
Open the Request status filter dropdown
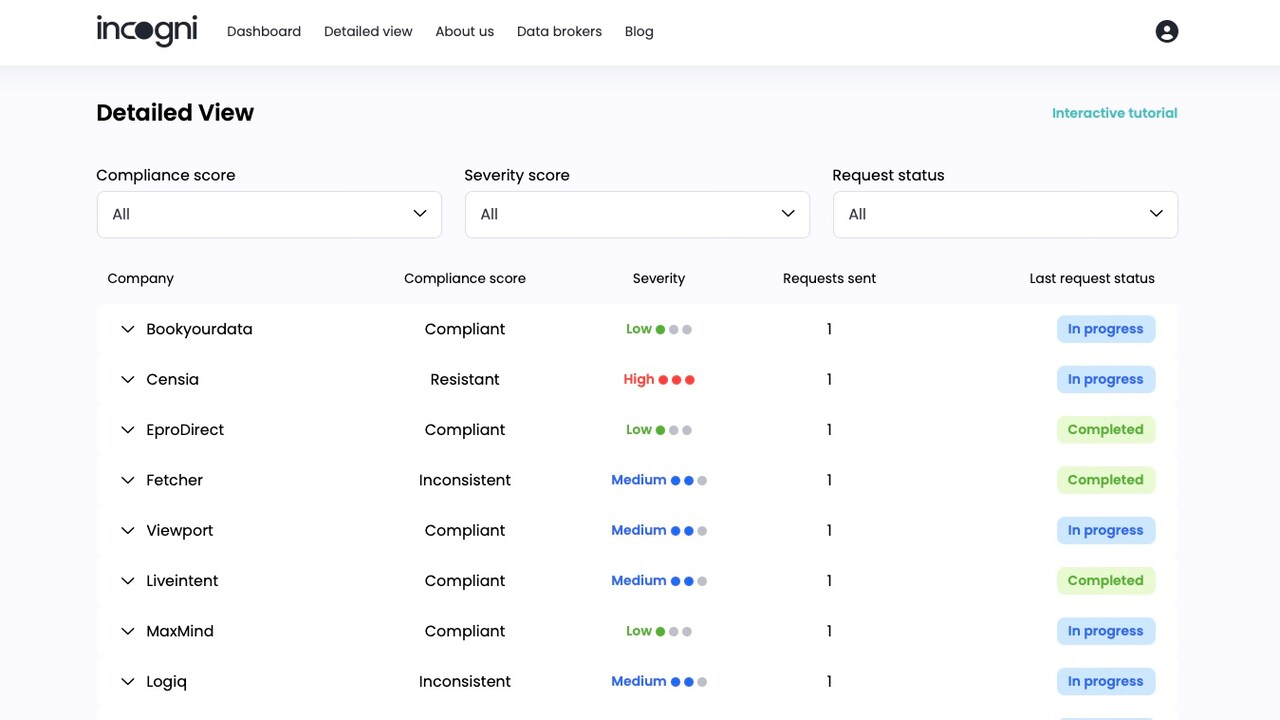(1005, 214)
